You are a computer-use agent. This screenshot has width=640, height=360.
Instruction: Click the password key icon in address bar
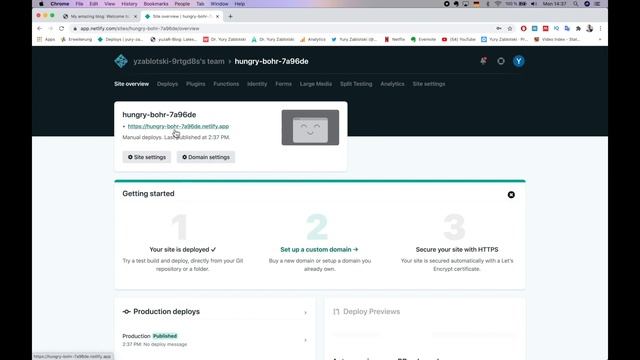[499, 29]
